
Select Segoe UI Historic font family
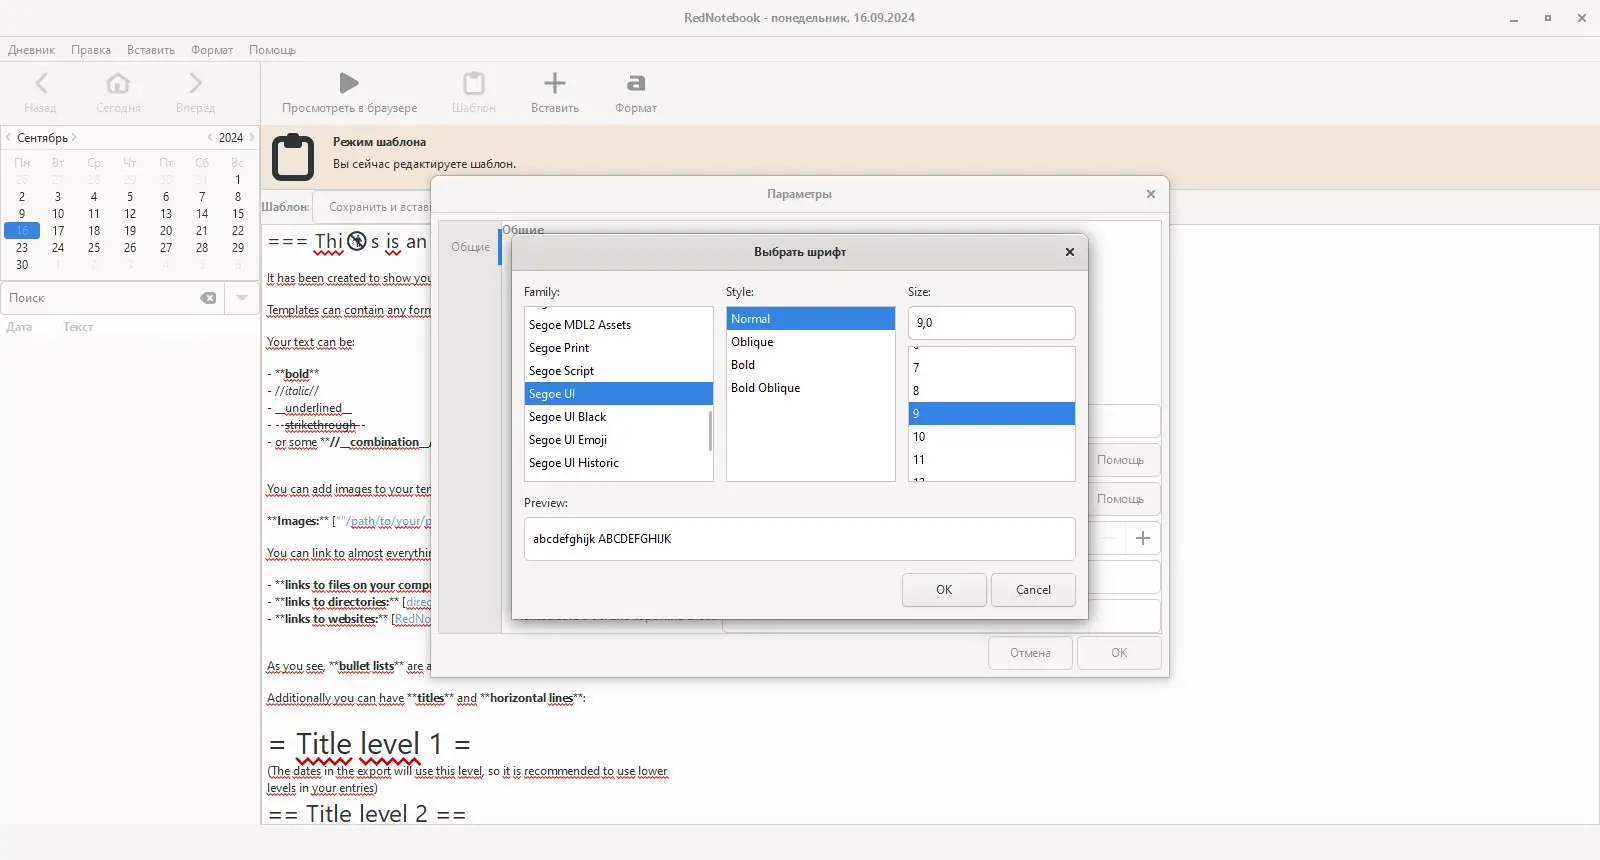618,463
